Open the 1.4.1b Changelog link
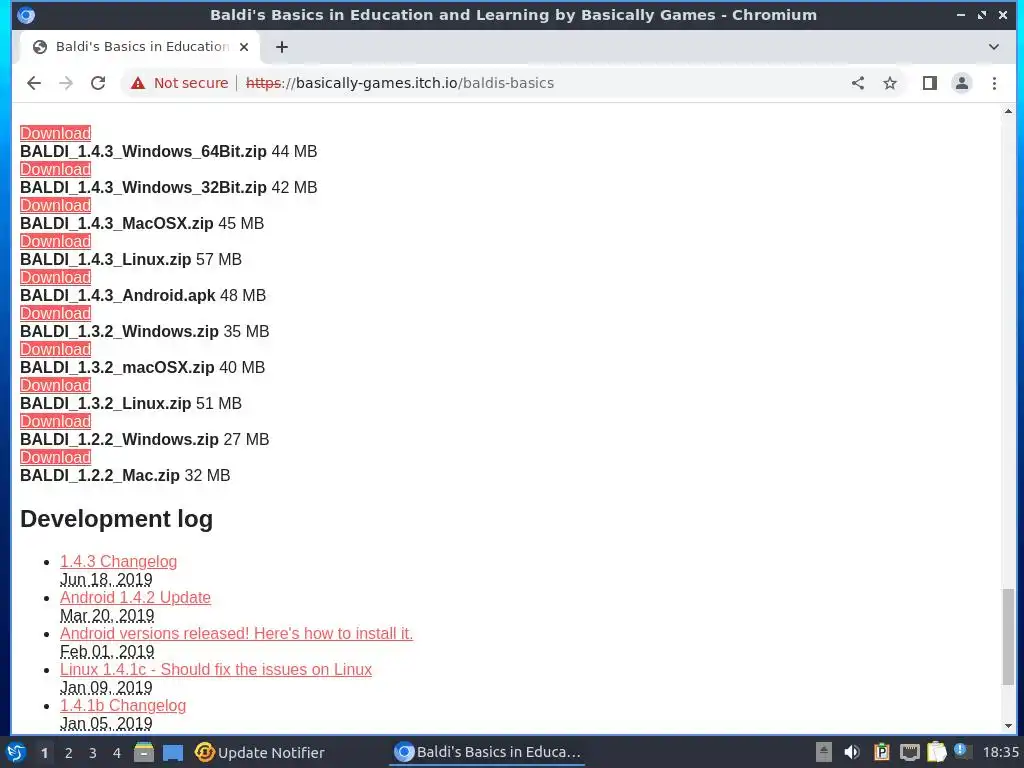Screen dimensions: 1024x768 (x=123, y=705)
